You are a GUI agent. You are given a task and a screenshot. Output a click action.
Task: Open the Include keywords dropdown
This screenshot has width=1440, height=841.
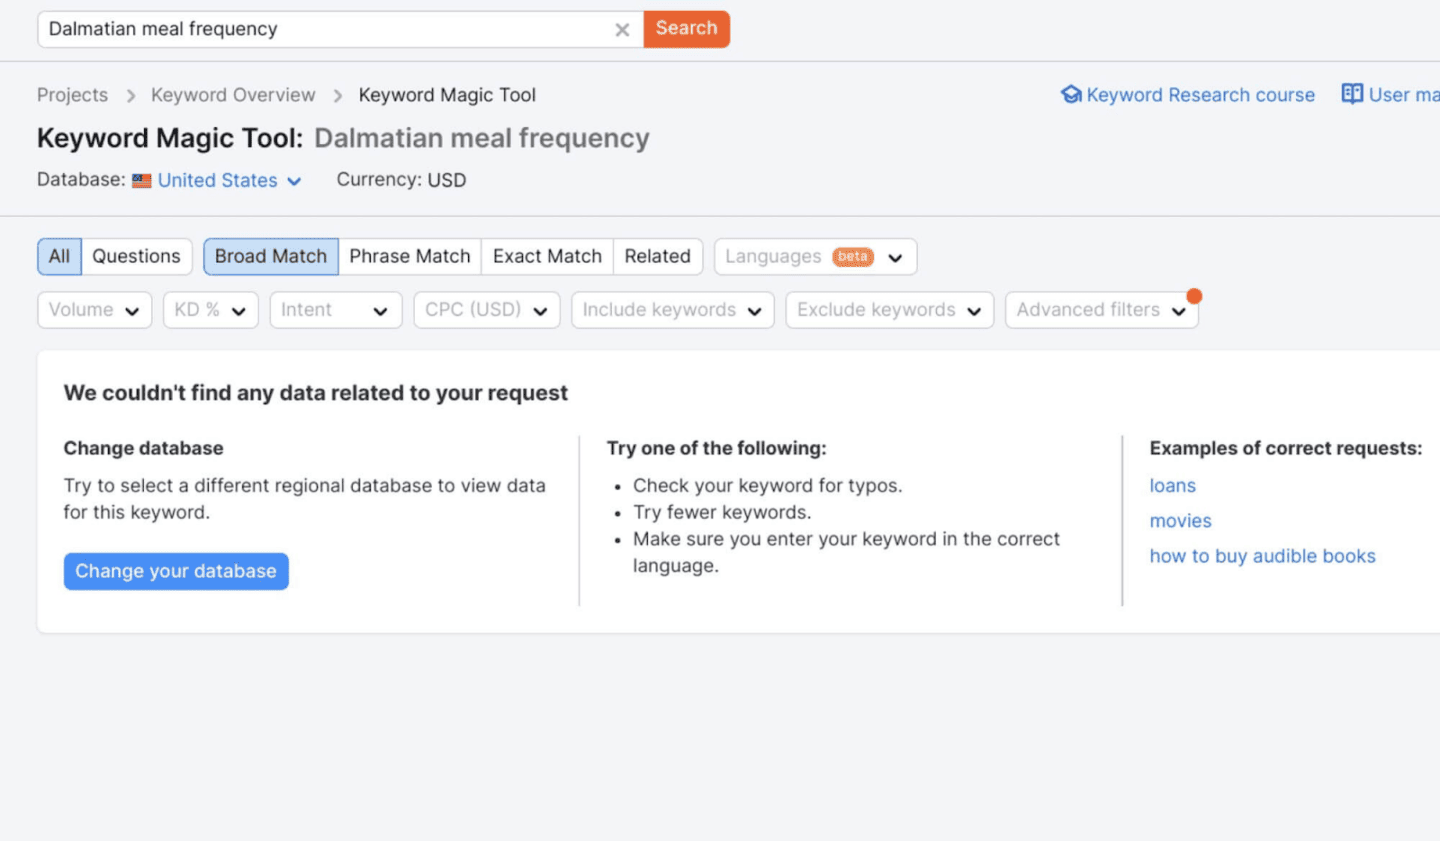pyautogui.click(x=672, y=310)
